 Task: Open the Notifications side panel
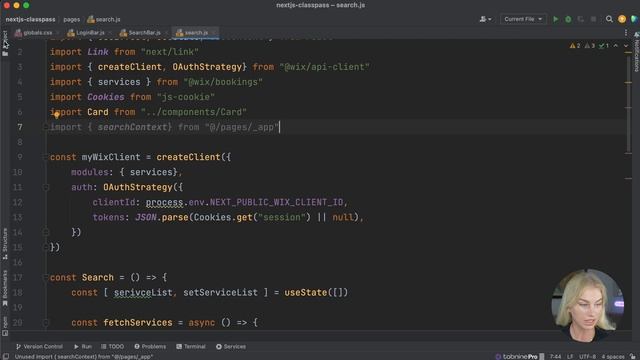pyautogui.click(x=636, y=52)
